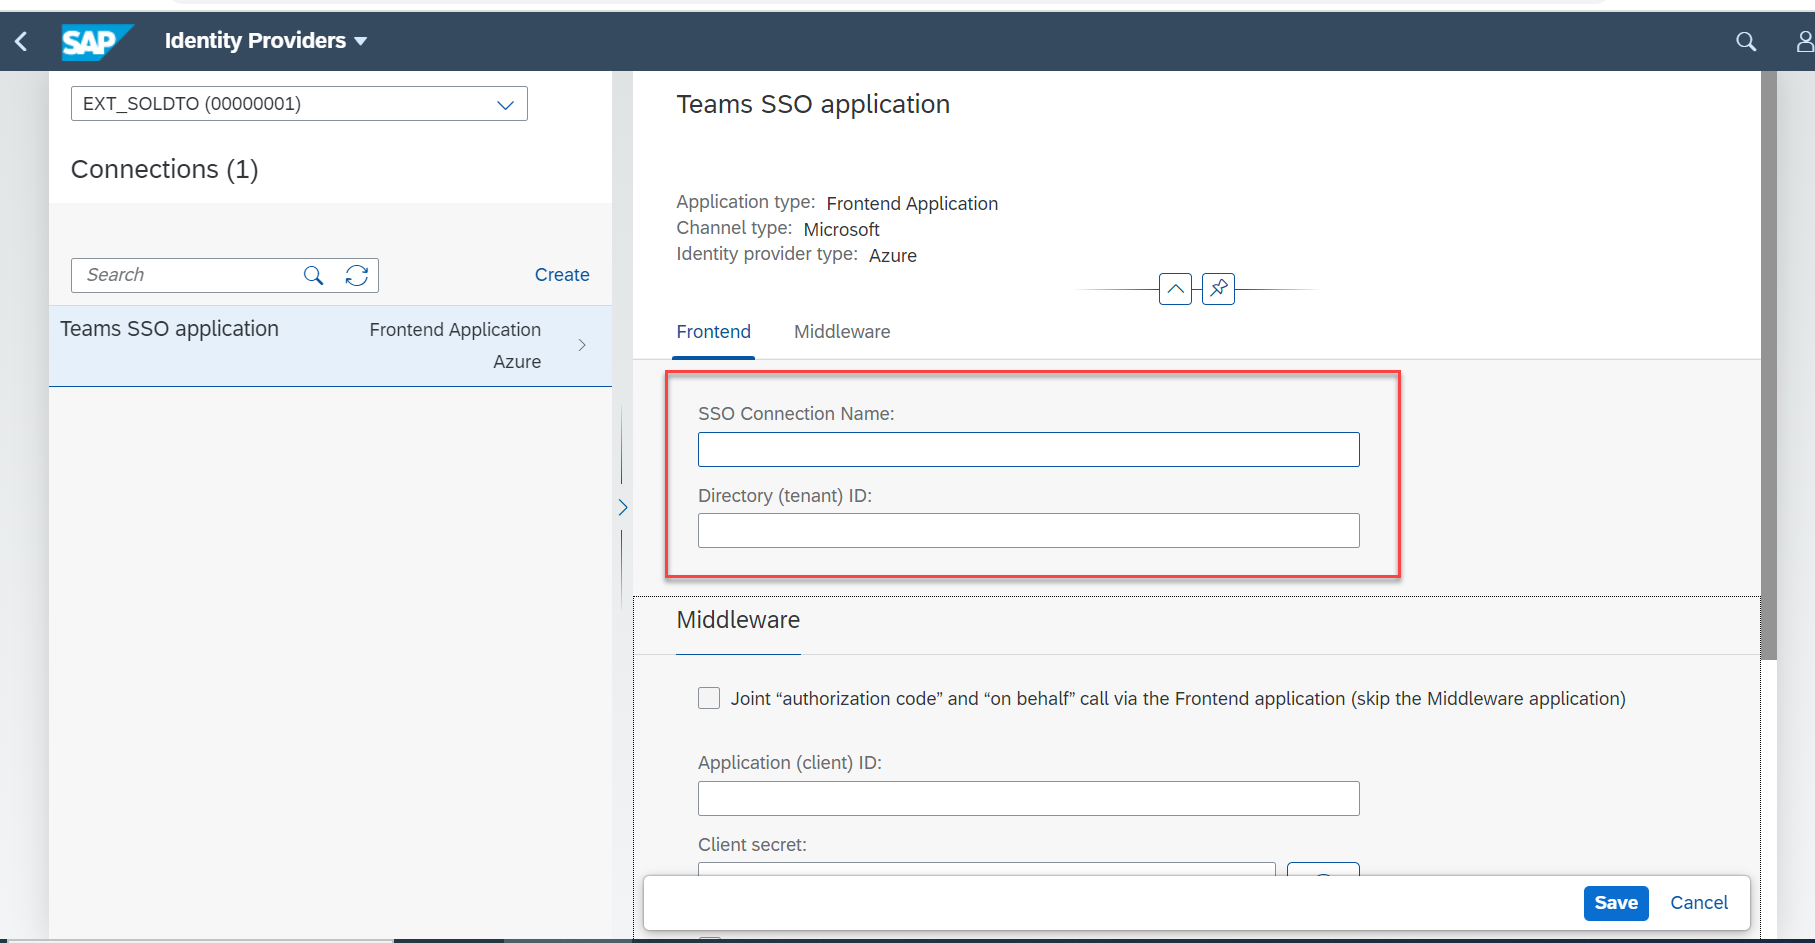The image size is (1815, 943).
Task: Collapse the header with the up chevron
Action: (x=1175, y=289)
